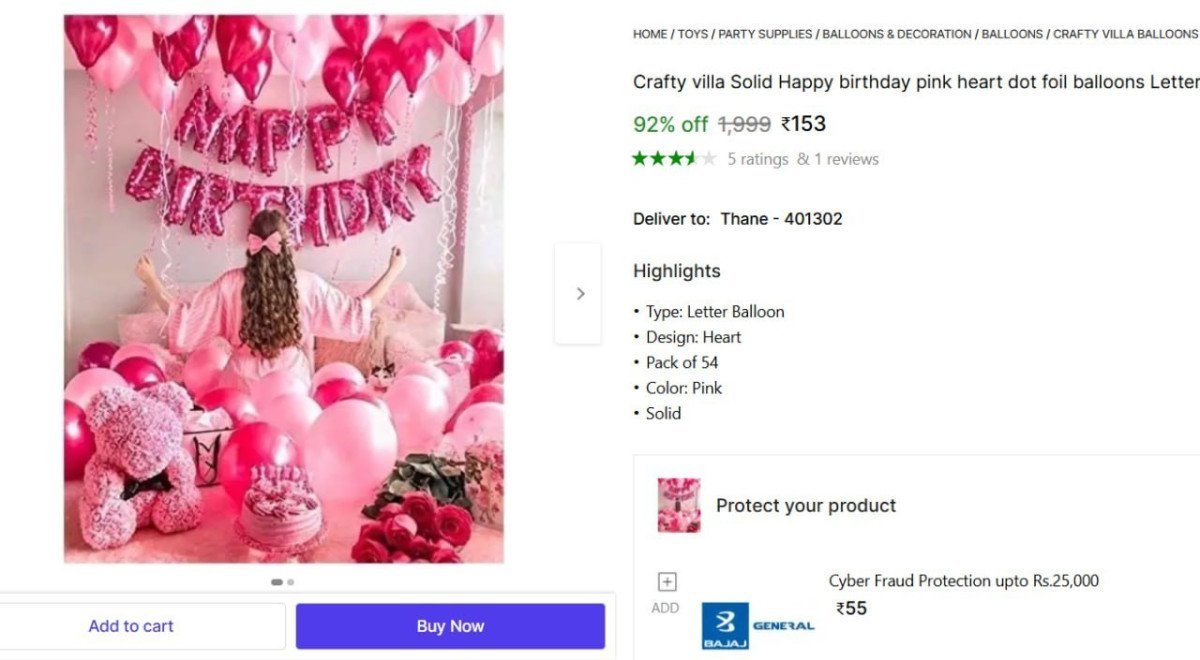This screenshot has height=660, width=1200.
Task: Click the main pink balloon product image
Action: [x=283, y=290]
